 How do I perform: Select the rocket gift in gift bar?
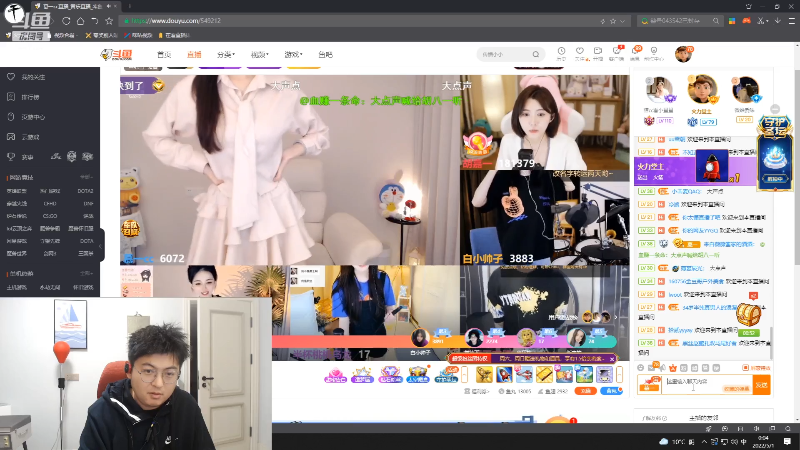point(504,375)
